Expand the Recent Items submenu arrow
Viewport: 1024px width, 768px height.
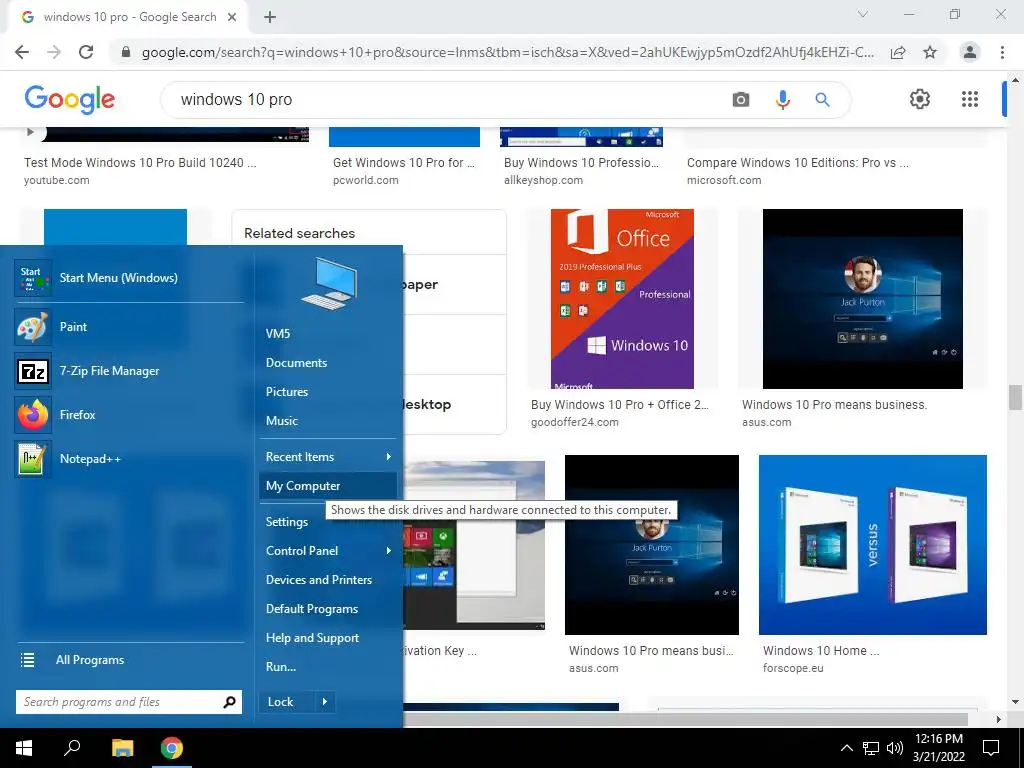(x=388, y=456)
